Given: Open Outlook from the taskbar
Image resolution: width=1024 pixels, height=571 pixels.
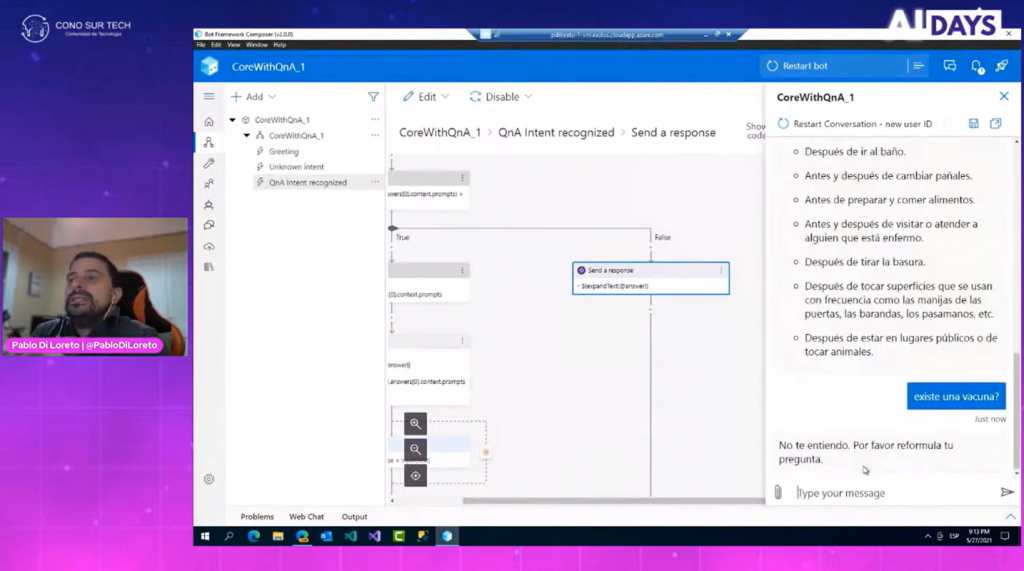Looking at the screenshot, I should (x=326, y=536).
